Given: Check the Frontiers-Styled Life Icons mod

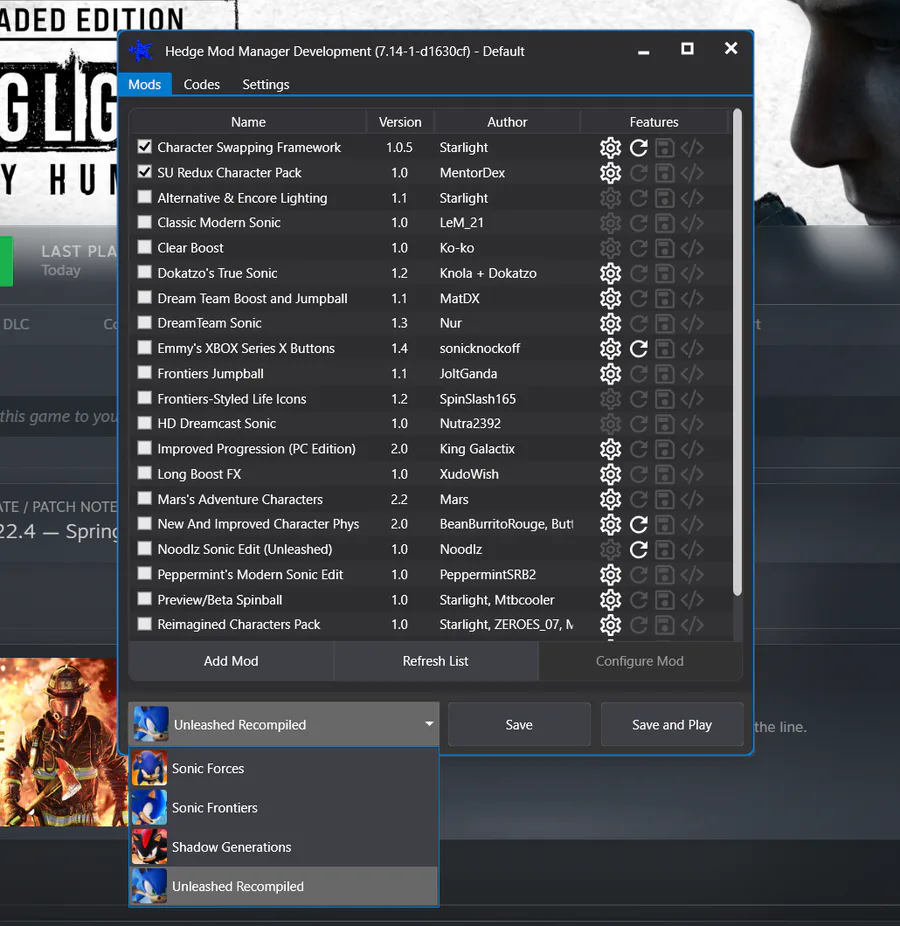Looking at the screenshot, I should [144, 398].
